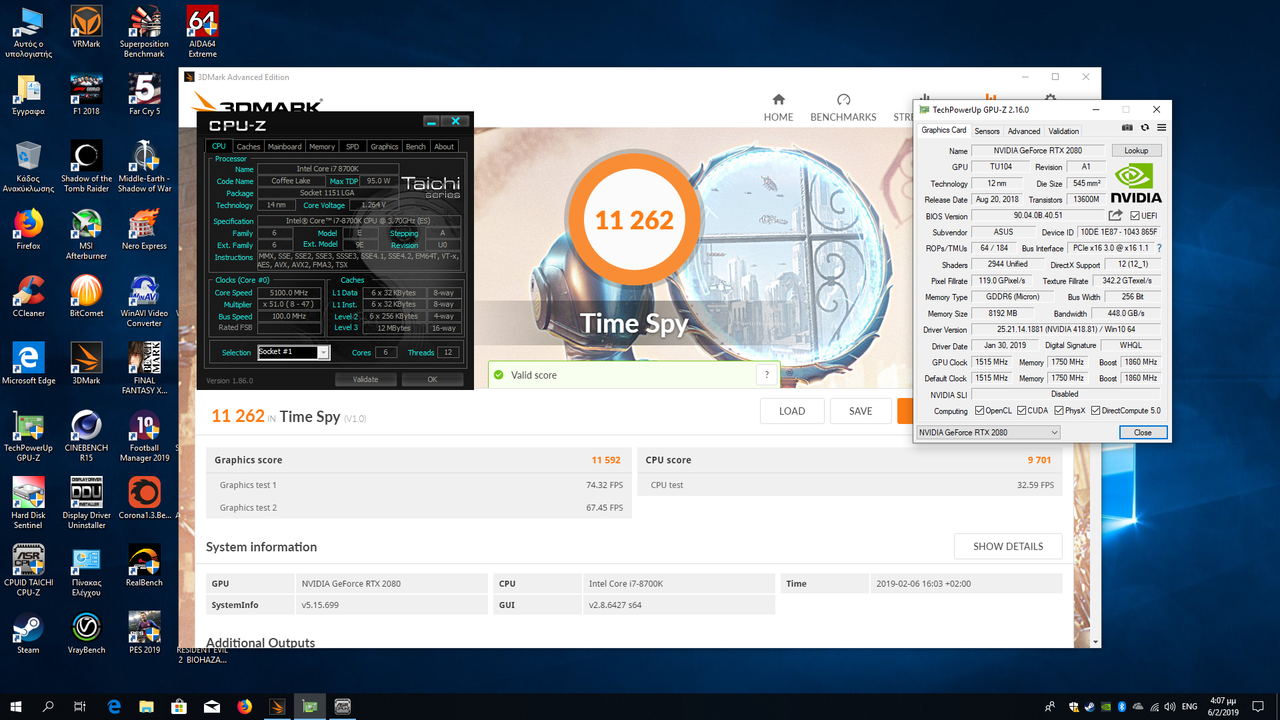Open File Explorer from the taskbar
1280x720 pixels.
pos(146,706)
